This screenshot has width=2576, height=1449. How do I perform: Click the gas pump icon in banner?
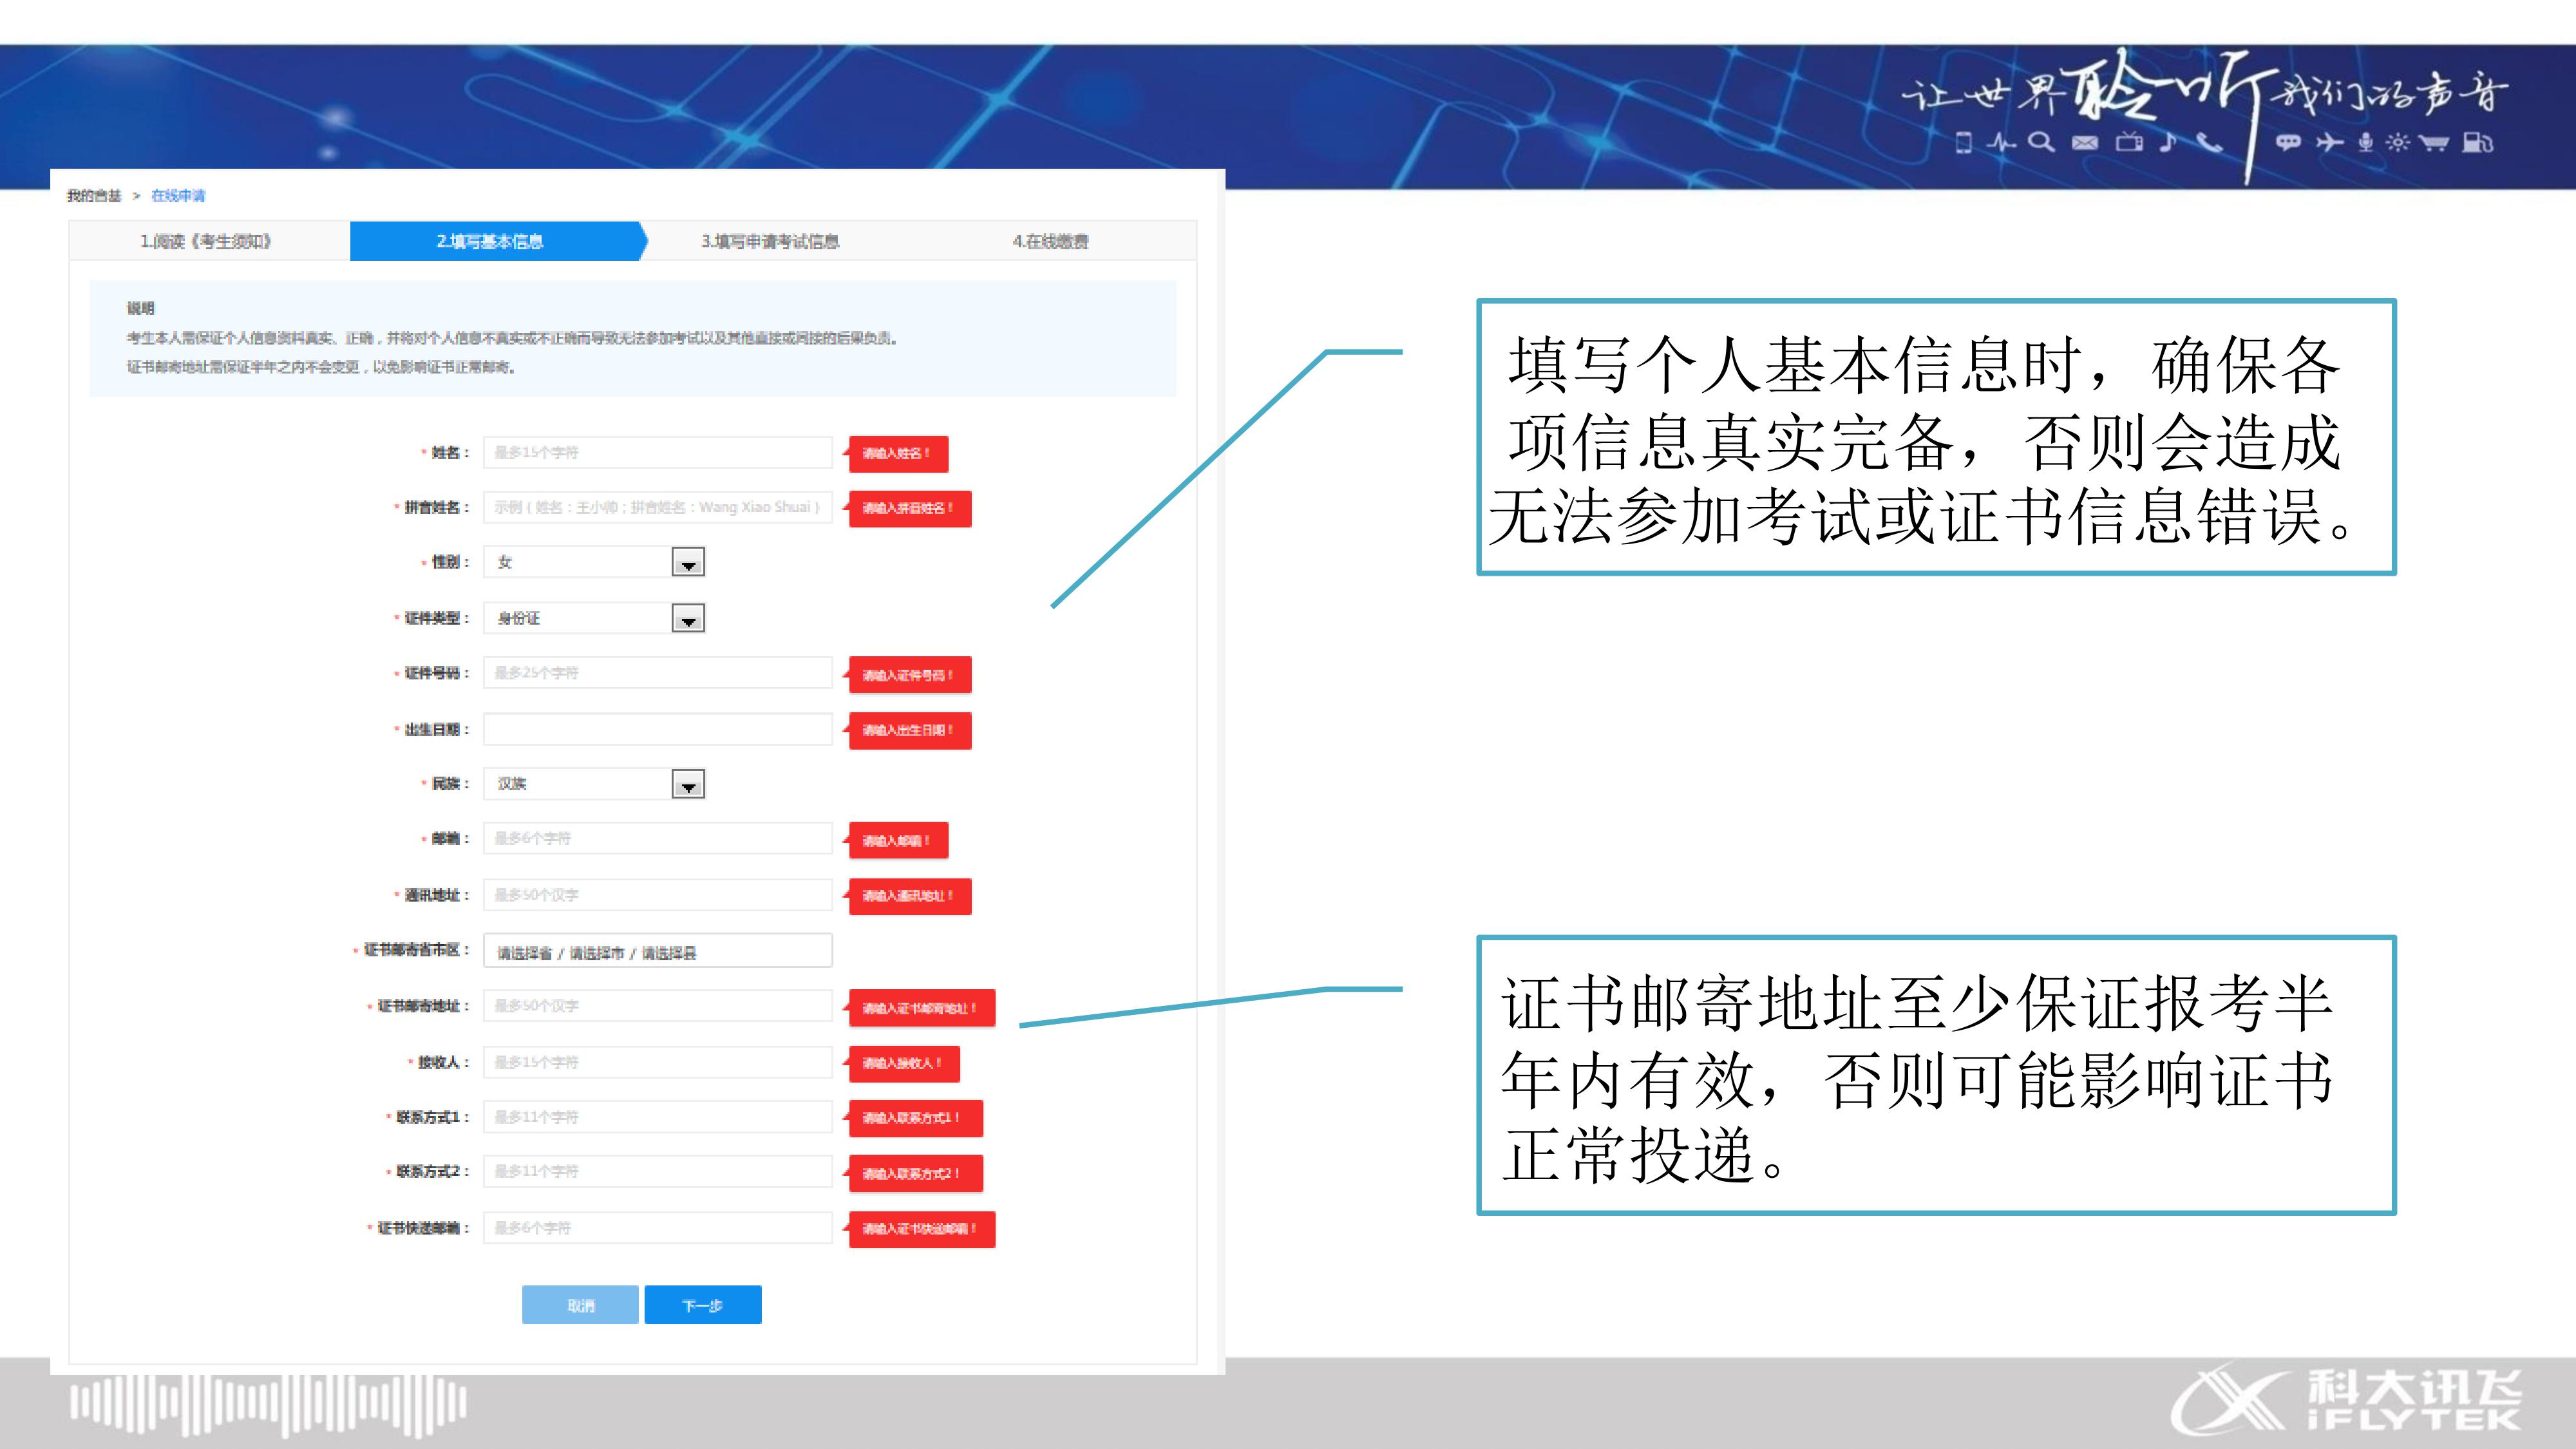2476,143
